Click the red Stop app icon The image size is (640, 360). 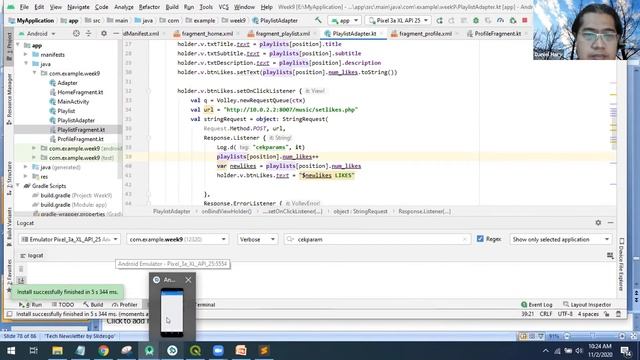(x=525, y=20)
